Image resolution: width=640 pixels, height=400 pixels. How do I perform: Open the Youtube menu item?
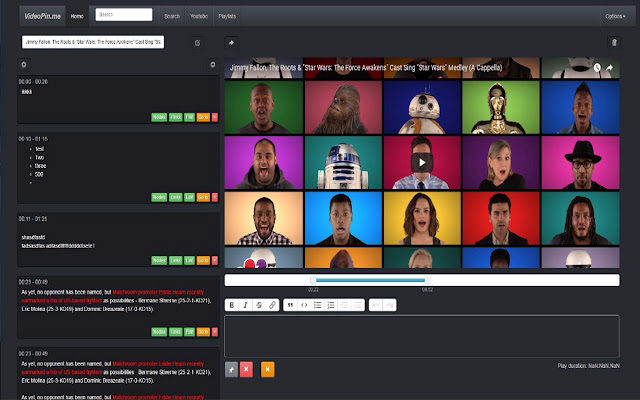(x=199, y=16)
